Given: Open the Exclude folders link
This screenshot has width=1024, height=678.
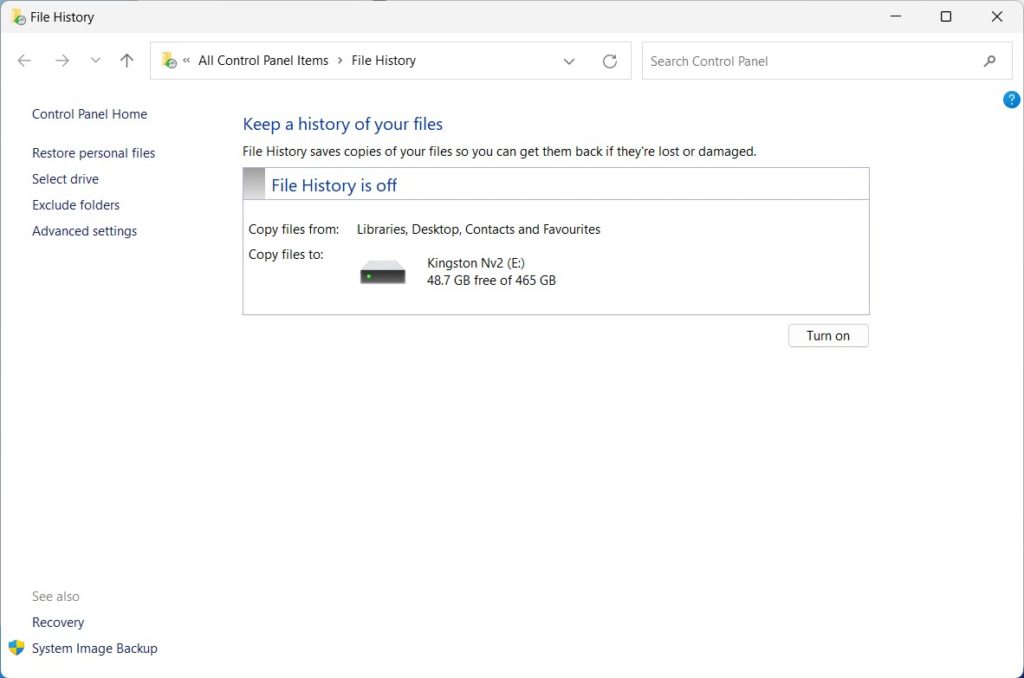Looking at the screenshot, I should [76, 205].
